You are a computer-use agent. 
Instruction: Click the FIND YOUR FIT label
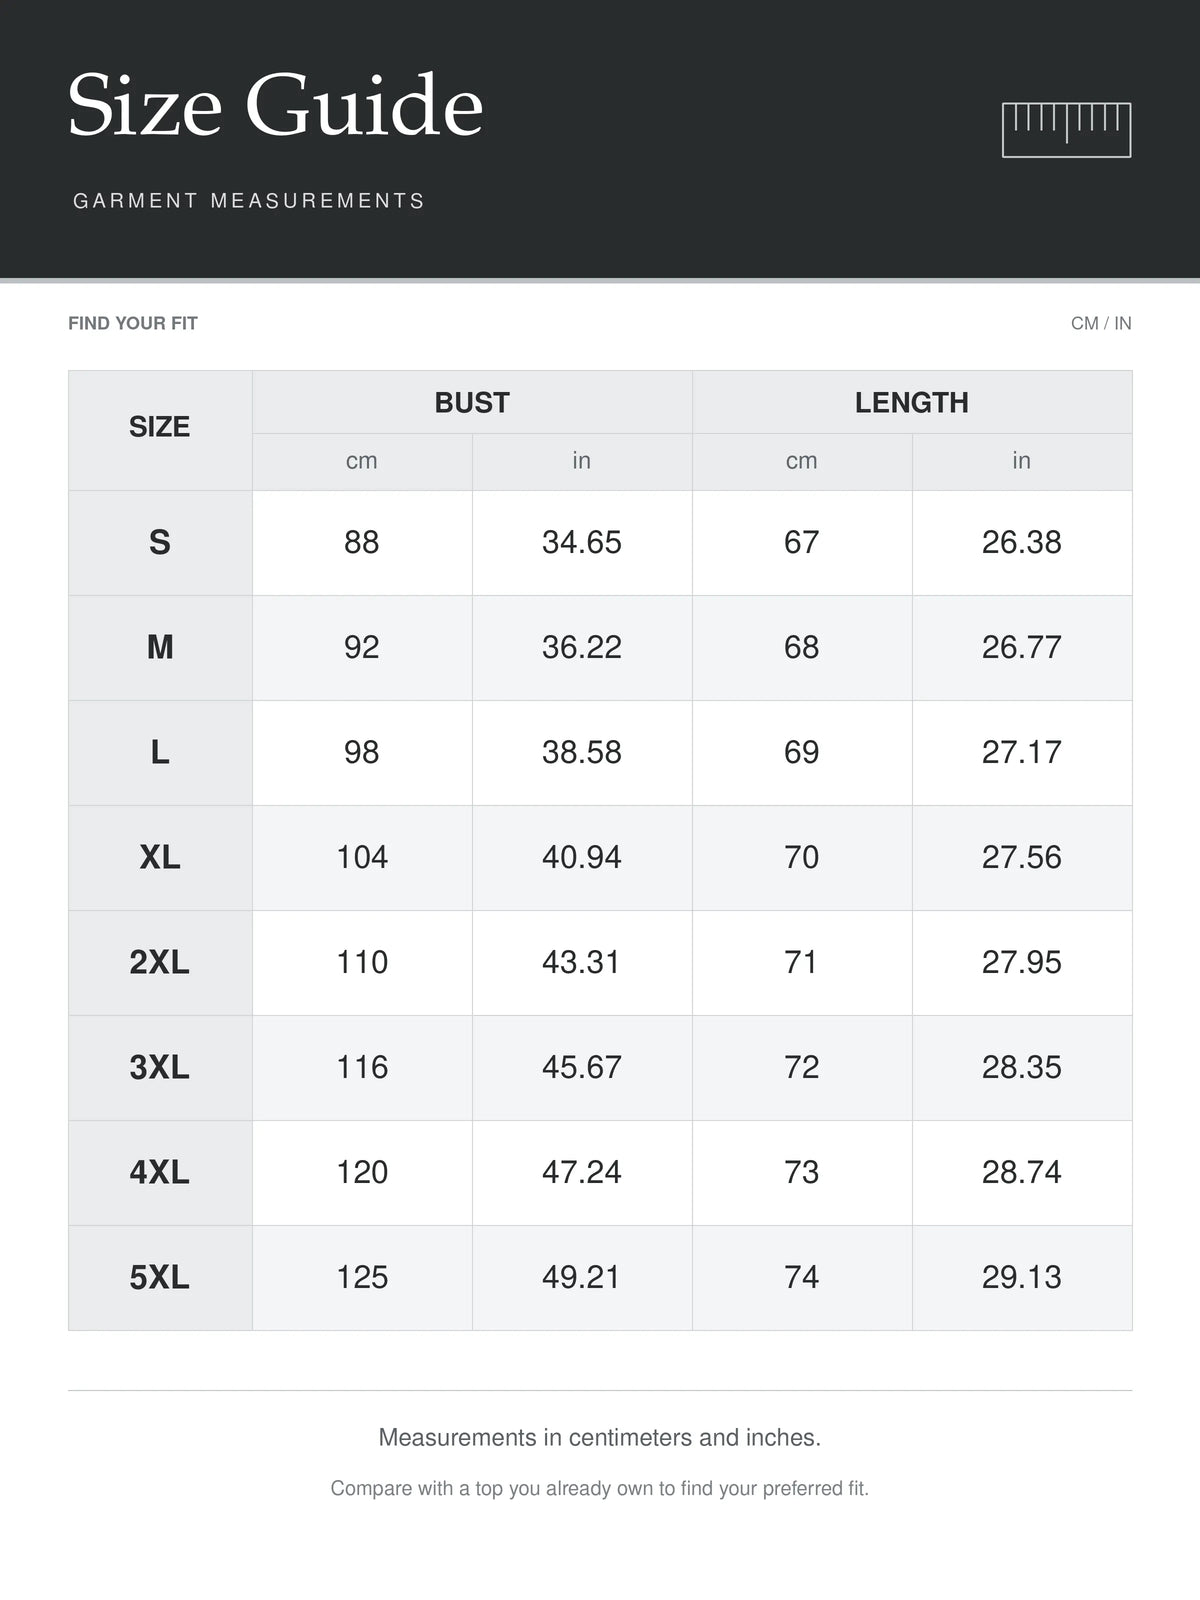pyautogui.click(x=133, y=323)
